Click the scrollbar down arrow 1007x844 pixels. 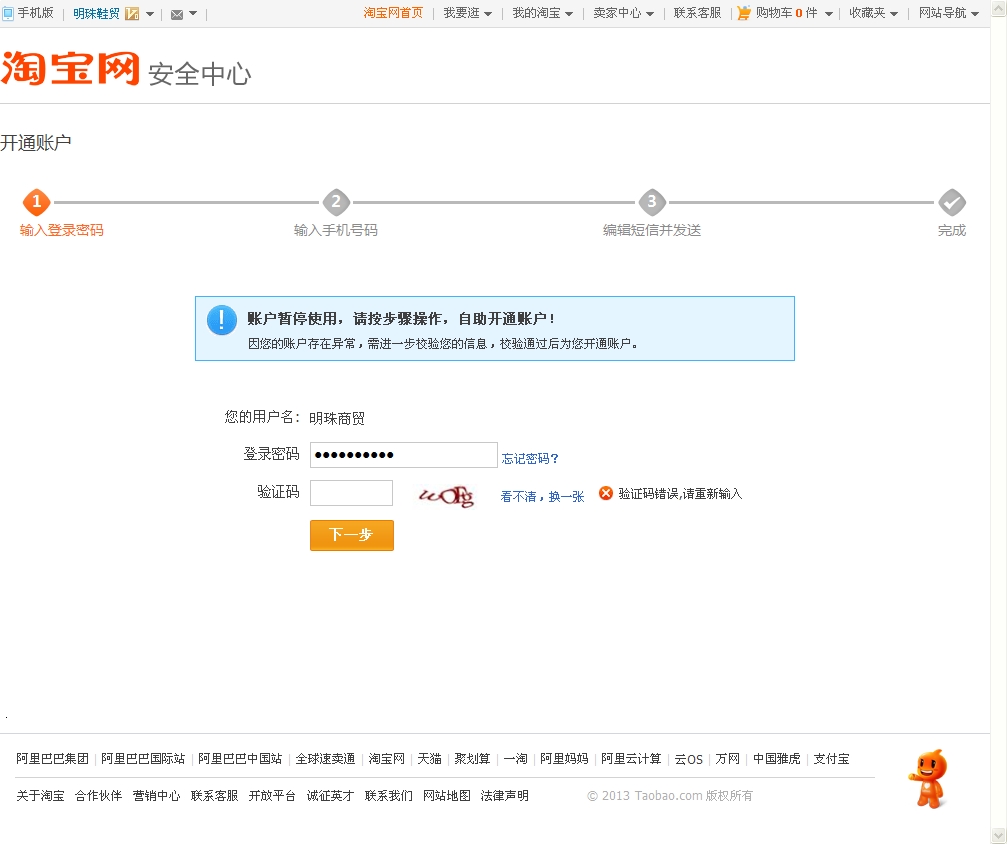(x=999, y=836)
